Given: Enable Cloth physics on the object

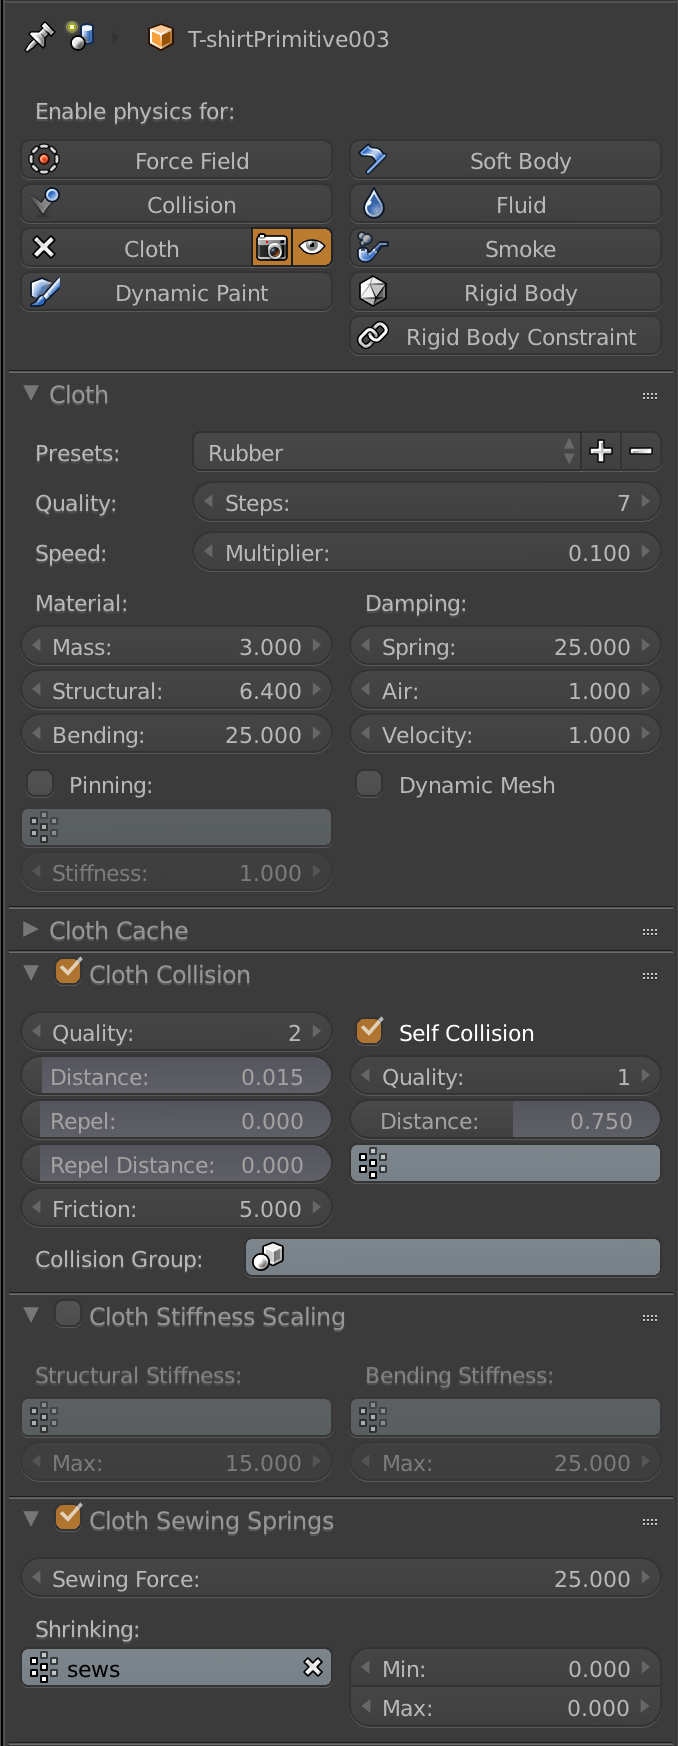Looking at the screenshot, I should tap(150, 247).
